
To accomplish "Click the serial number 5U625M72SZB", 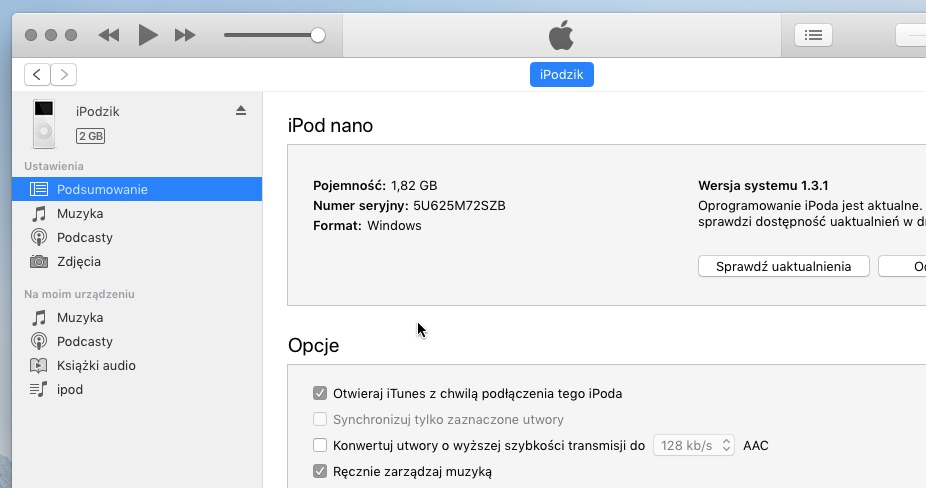I will pyautogui.click(x=459, y=206).
